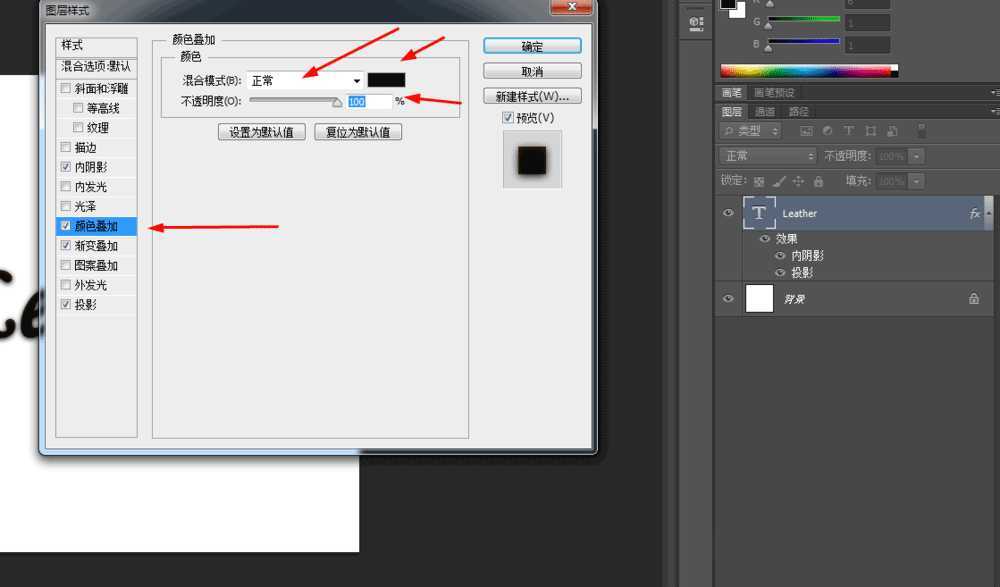
Task: Enable lock transparent pixels in Layers panel
Action: pyautogui.click(x=758, y=181)
